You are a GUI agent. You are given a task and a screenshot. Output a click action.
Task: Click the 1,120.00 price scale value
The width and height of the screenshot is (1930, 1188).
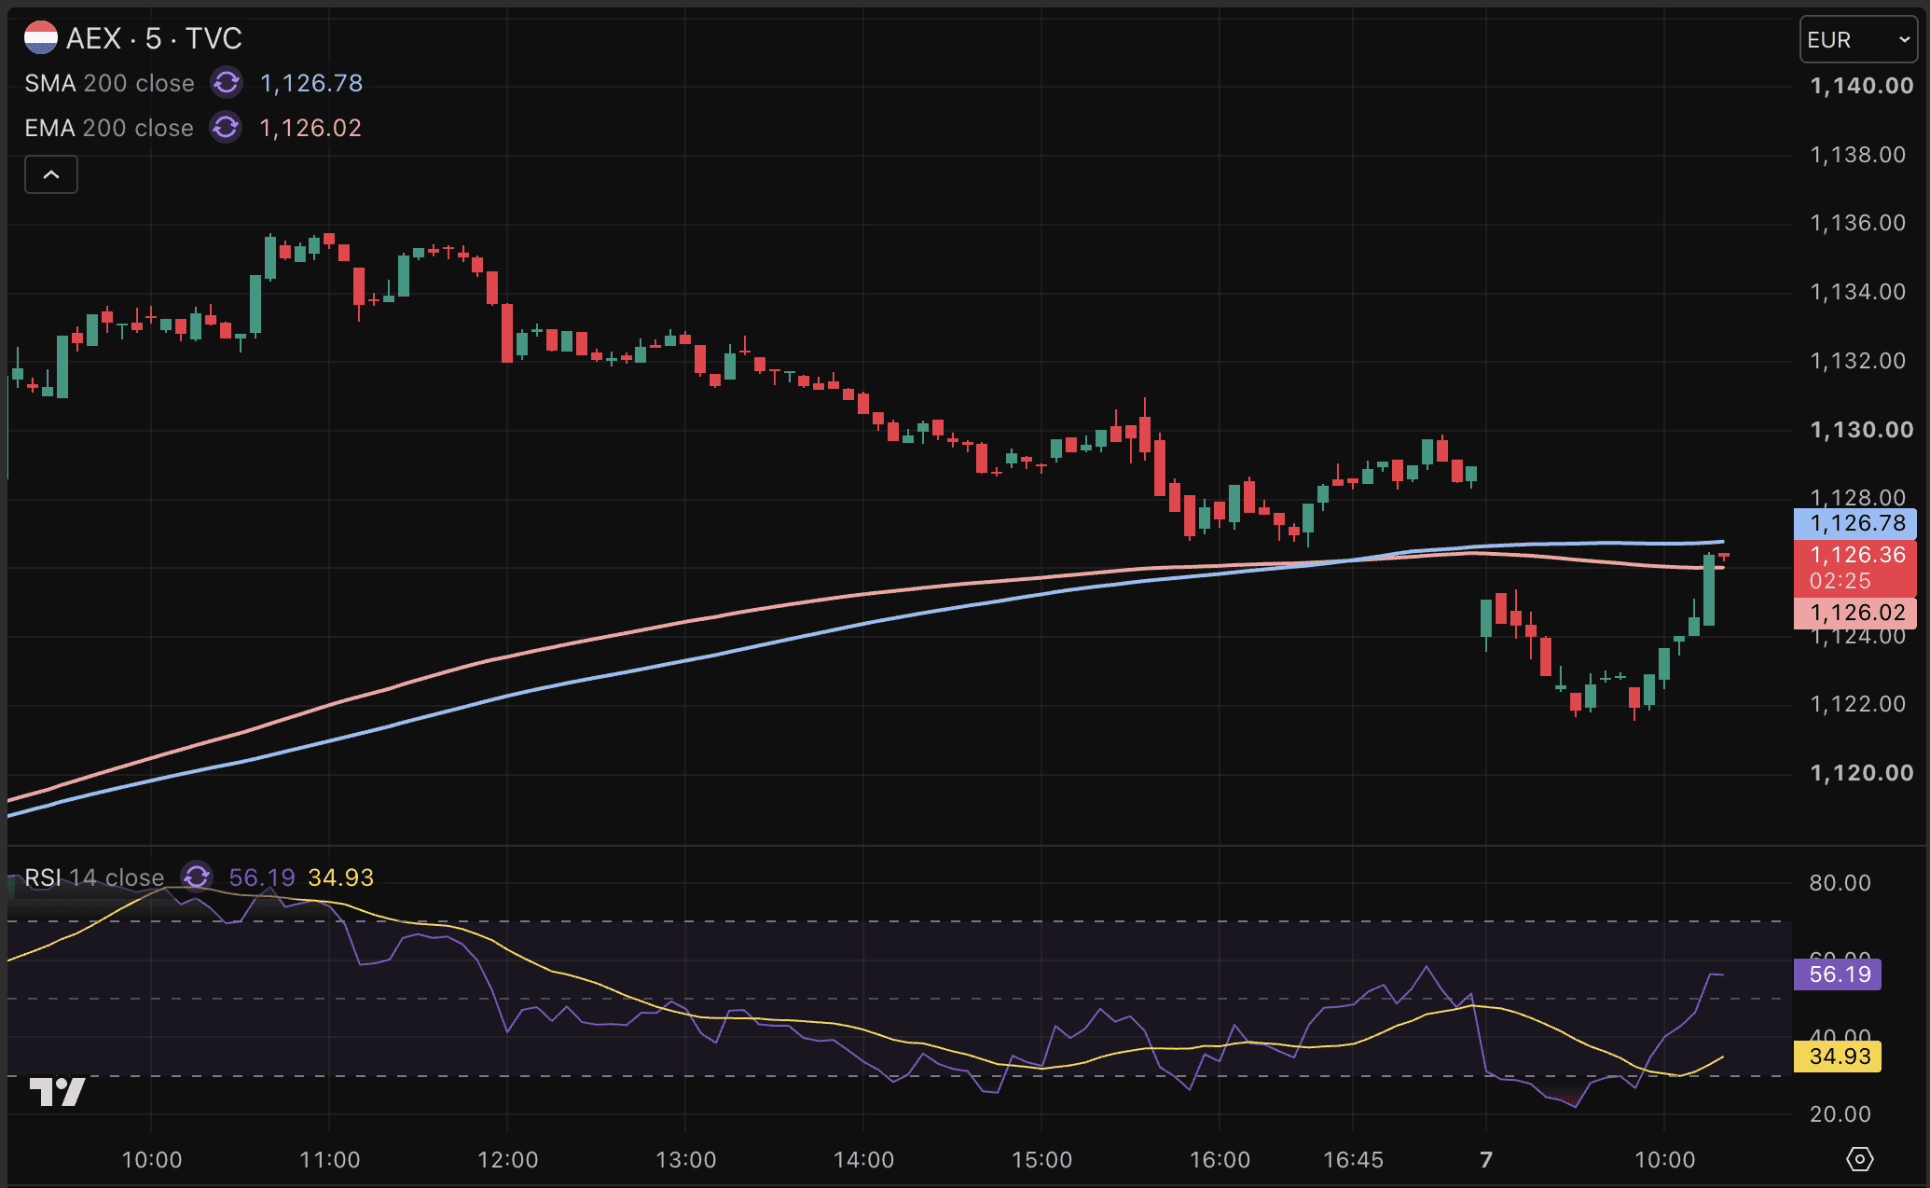coord(1861,773)
